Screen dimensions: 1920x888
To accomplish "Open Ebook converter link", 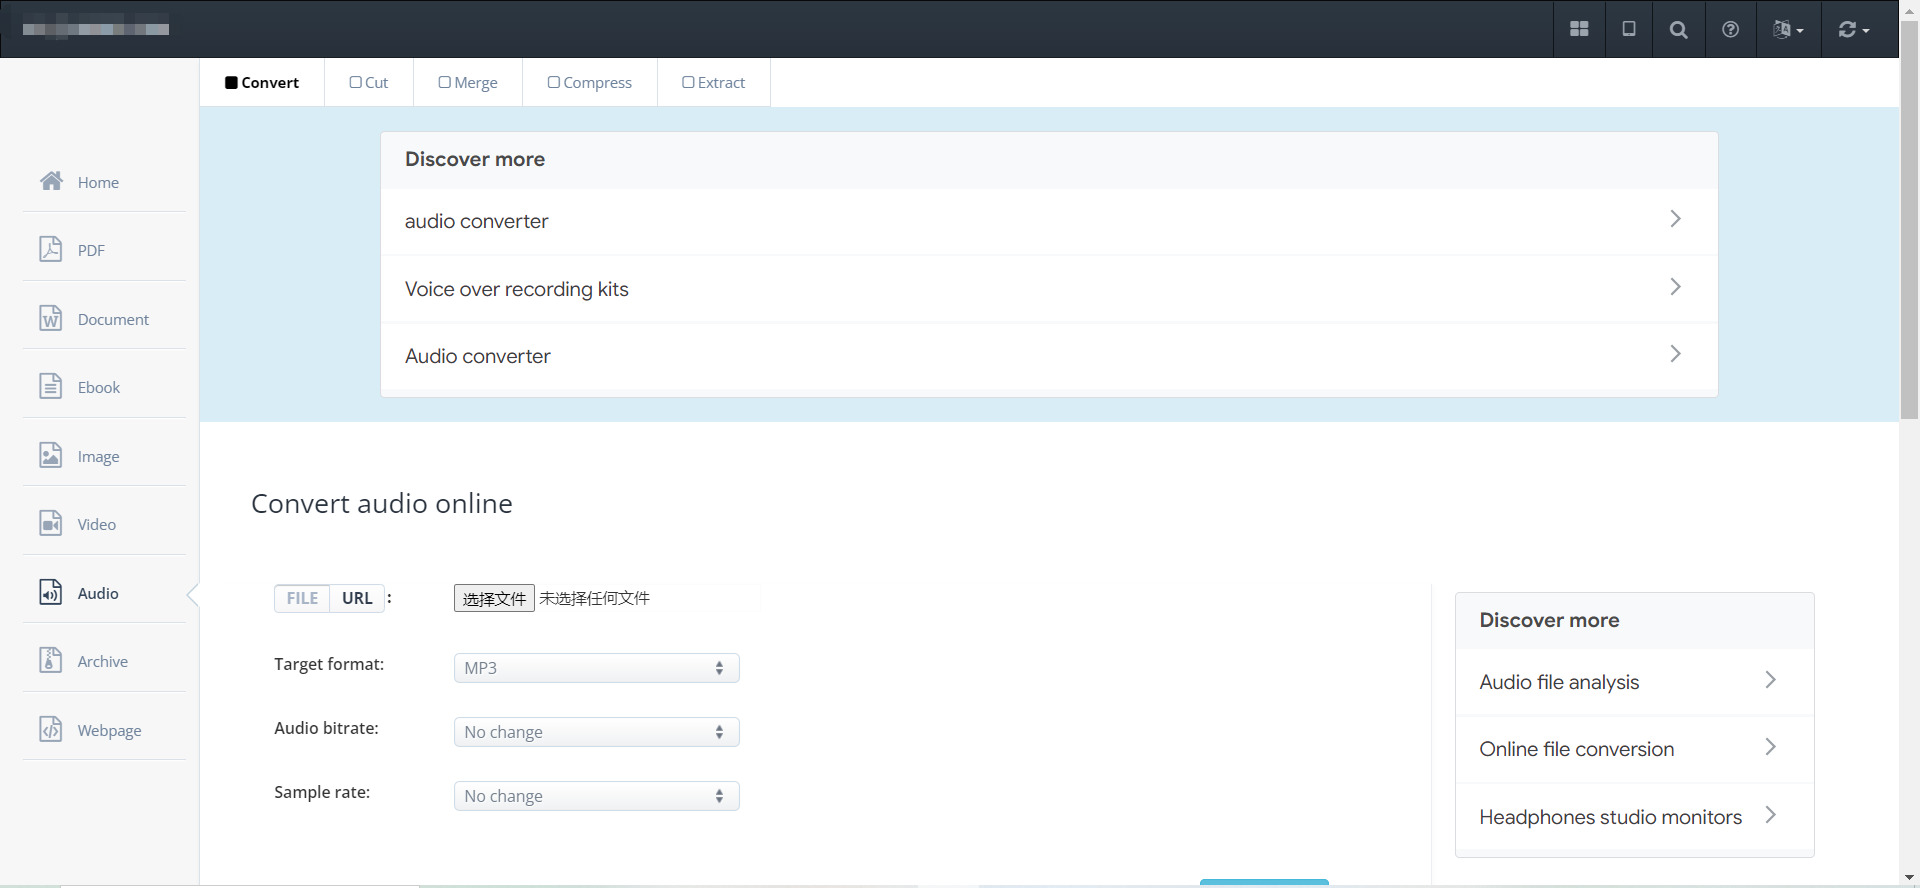I will click(x=99, y=387).
